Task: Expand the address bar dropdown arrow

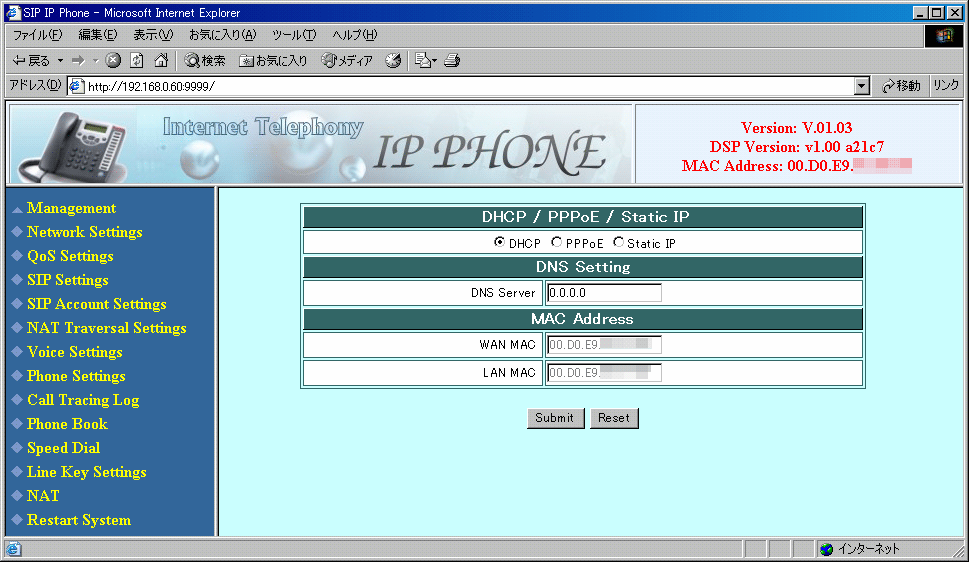Action: [862, 86]
